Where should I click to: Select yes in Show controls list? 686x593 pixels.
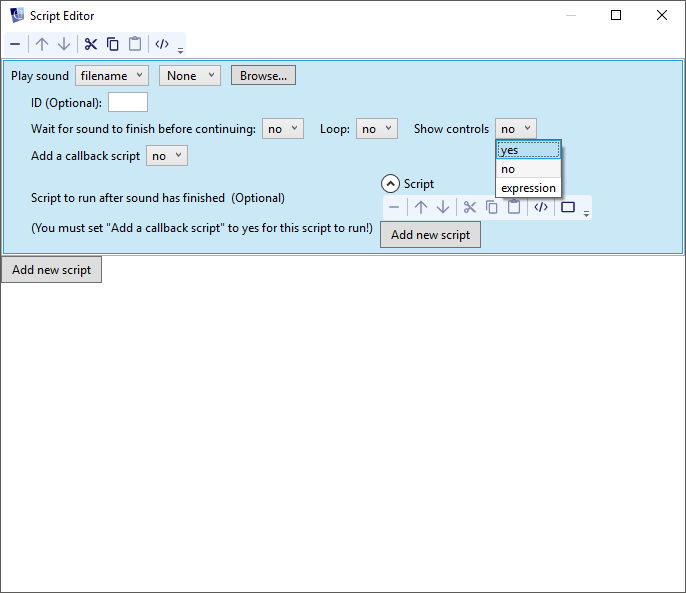[528, 150]
